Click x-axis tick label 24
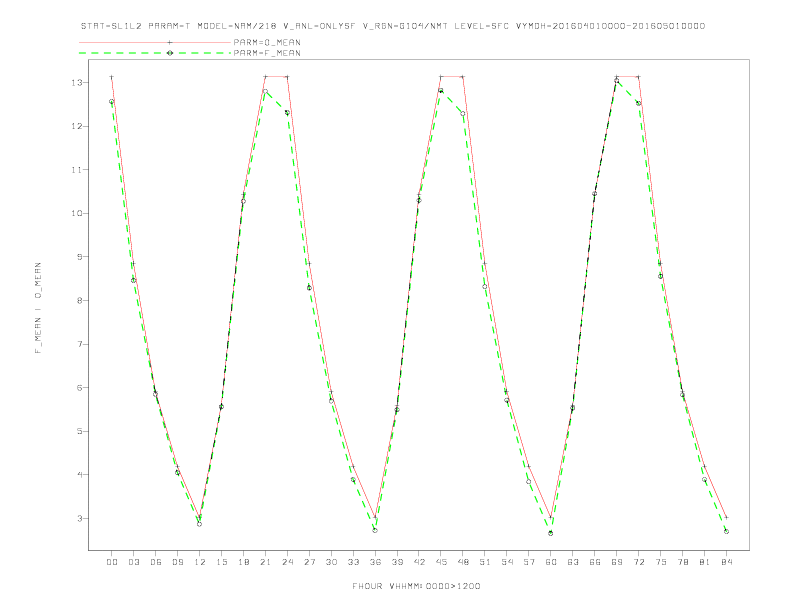The height and width of the screenshot is (612, 792). [287, 562]
